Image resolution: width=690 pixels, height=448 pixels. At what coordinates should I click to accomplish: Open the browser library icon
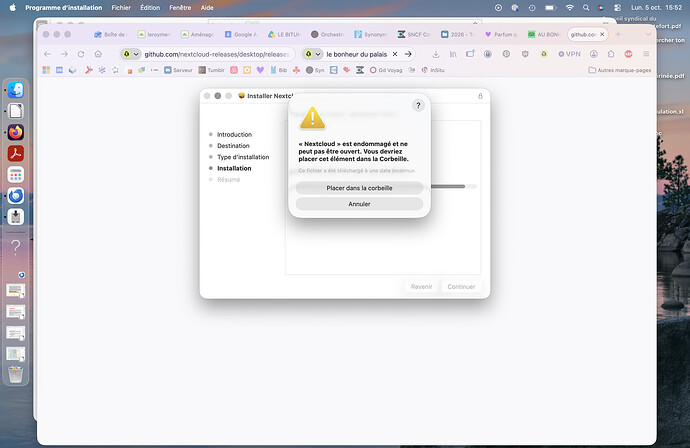pyautogui.click(x=453, y=54)
